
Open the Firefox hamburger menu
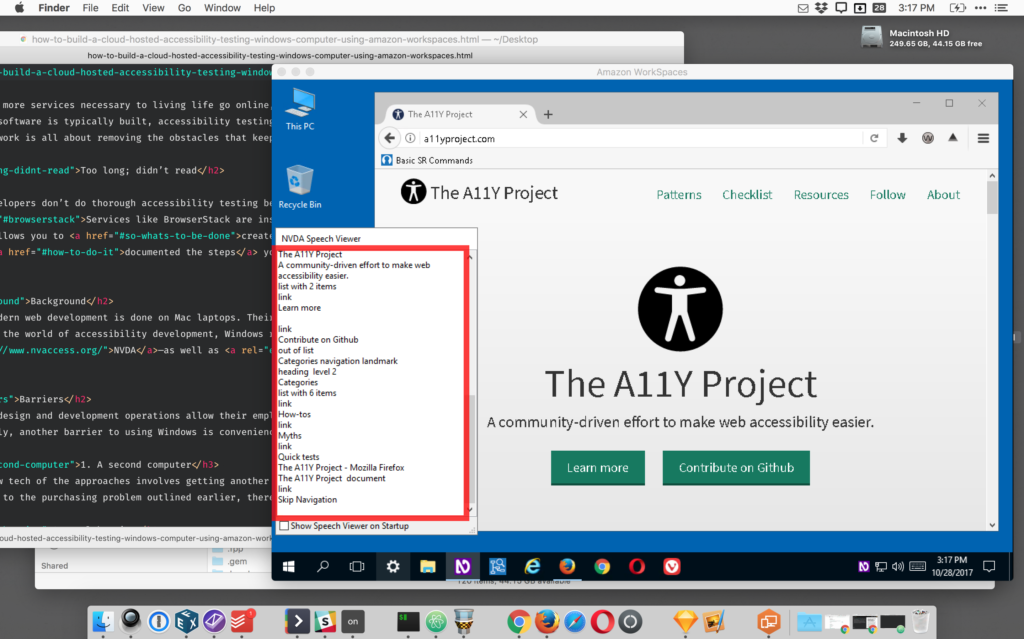click(x=983, y=138)
